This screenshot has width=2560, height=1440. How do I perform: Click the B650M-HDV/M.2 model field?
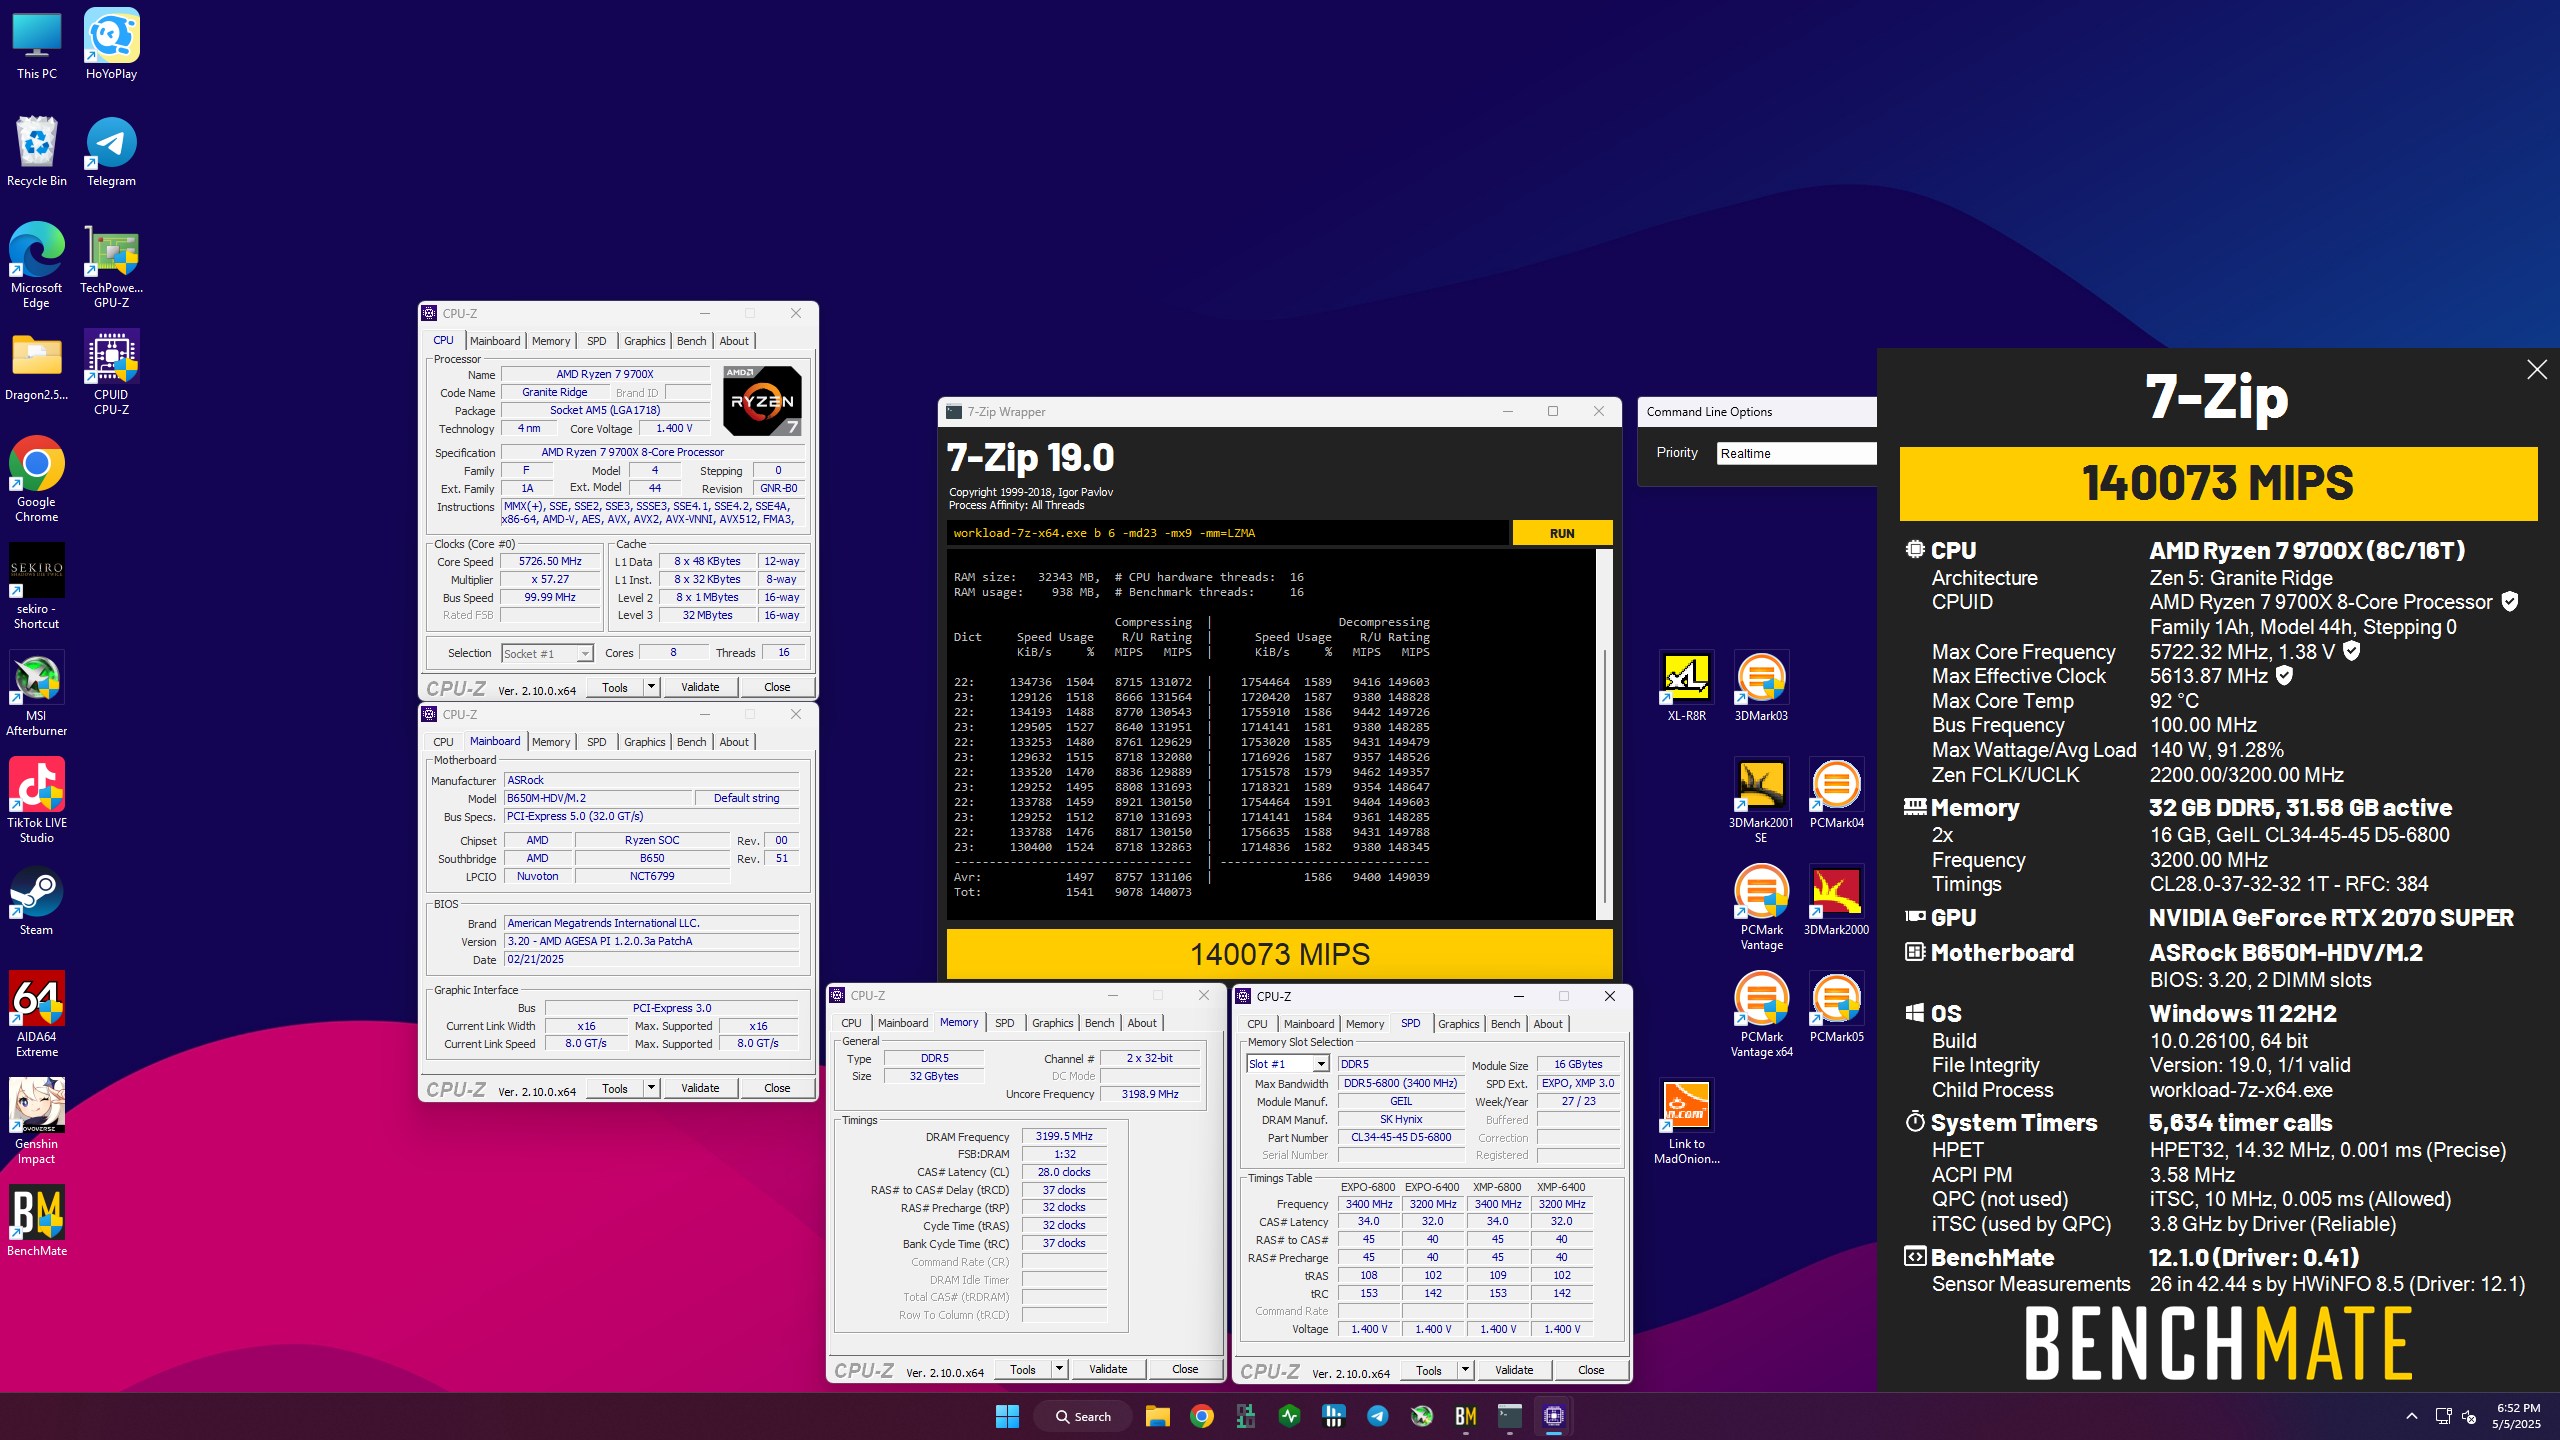(x=597, y=798)
